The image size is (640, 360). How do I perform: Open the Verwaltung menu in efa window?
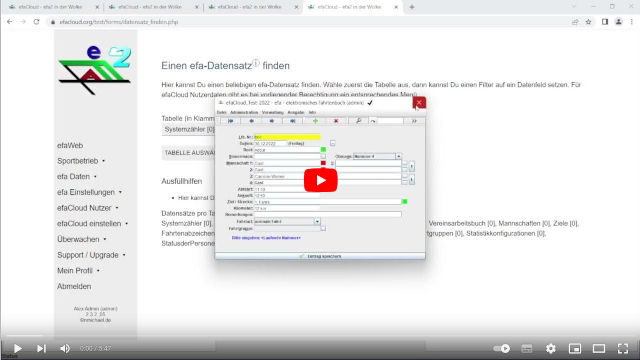point(273,112)
